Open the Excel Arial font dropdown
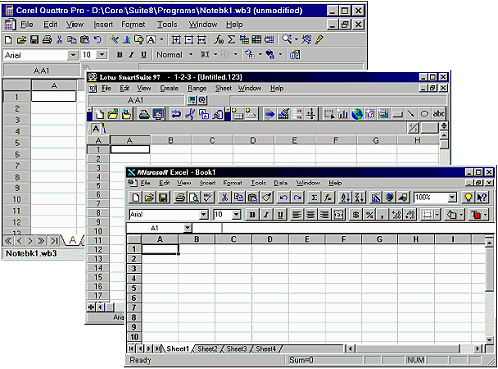This screenshot has height=369, width=498. click(x=204, y=215)
